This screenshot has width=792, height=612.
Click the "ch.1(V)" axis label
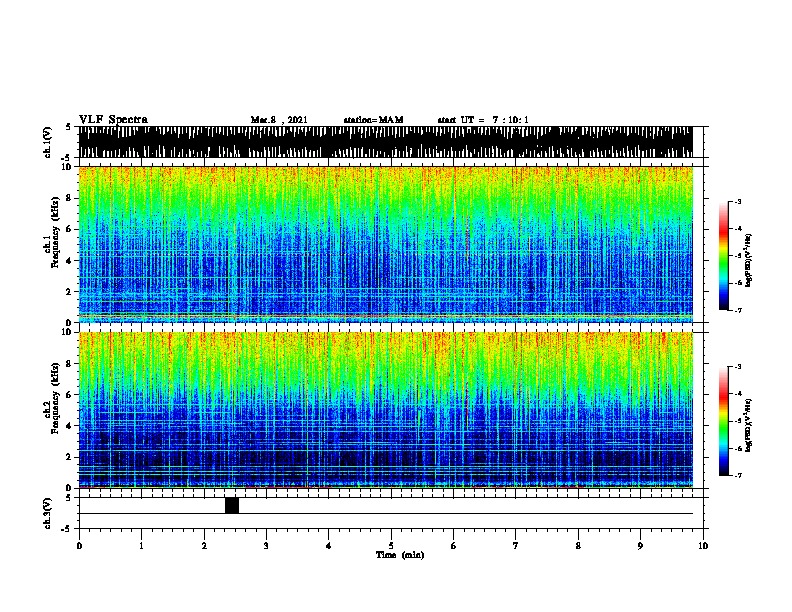pos(48,142)
